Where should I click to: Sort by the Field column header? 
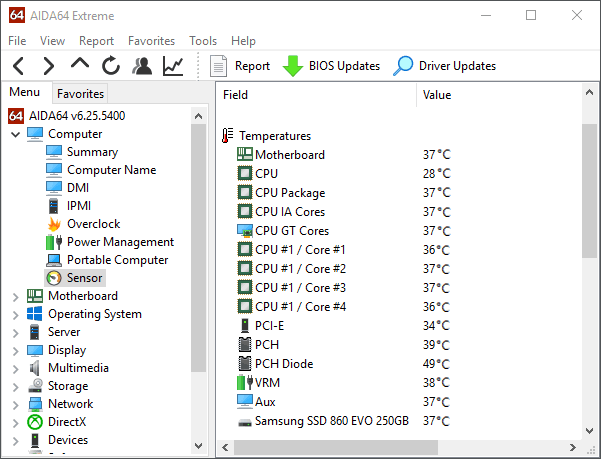[x=316, y=95]
